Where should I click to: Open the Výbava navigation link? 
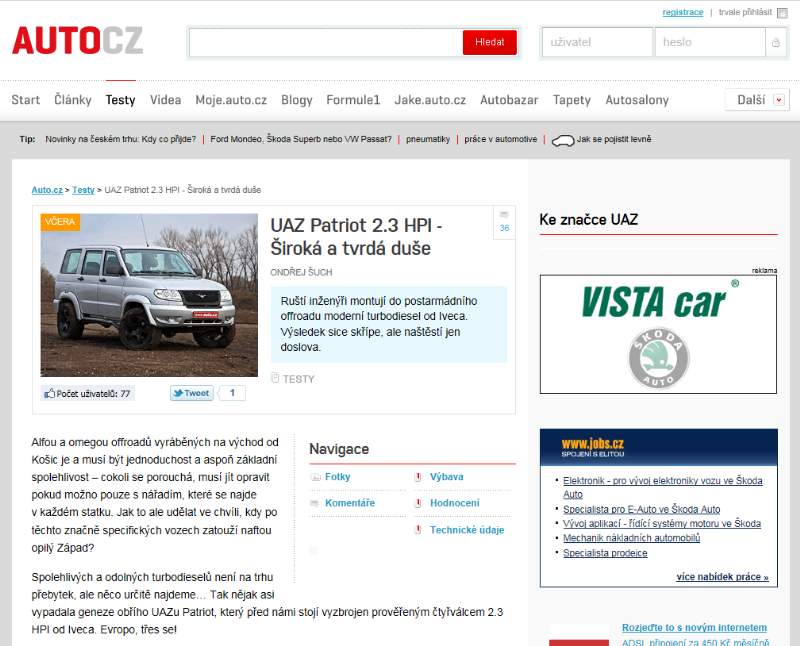click(446, 477)
